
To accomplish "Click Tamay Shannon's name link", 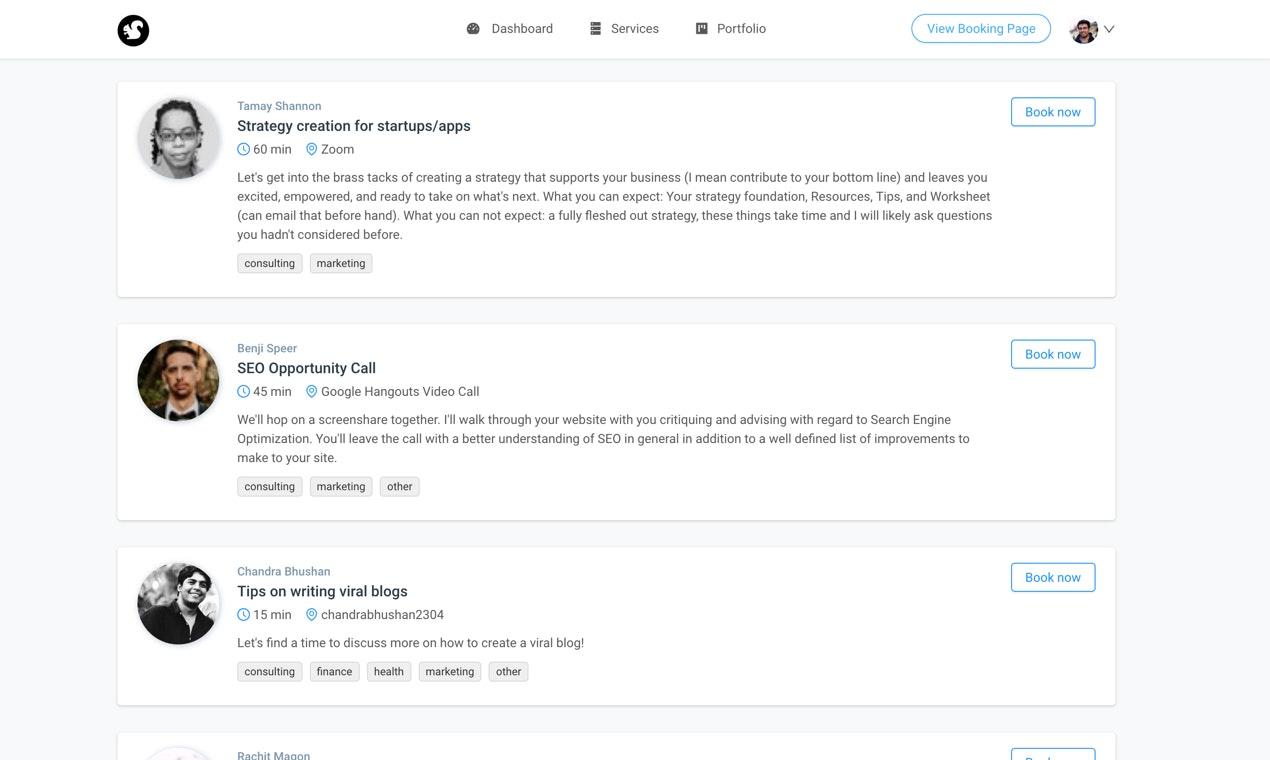I will tap(279, 106).
